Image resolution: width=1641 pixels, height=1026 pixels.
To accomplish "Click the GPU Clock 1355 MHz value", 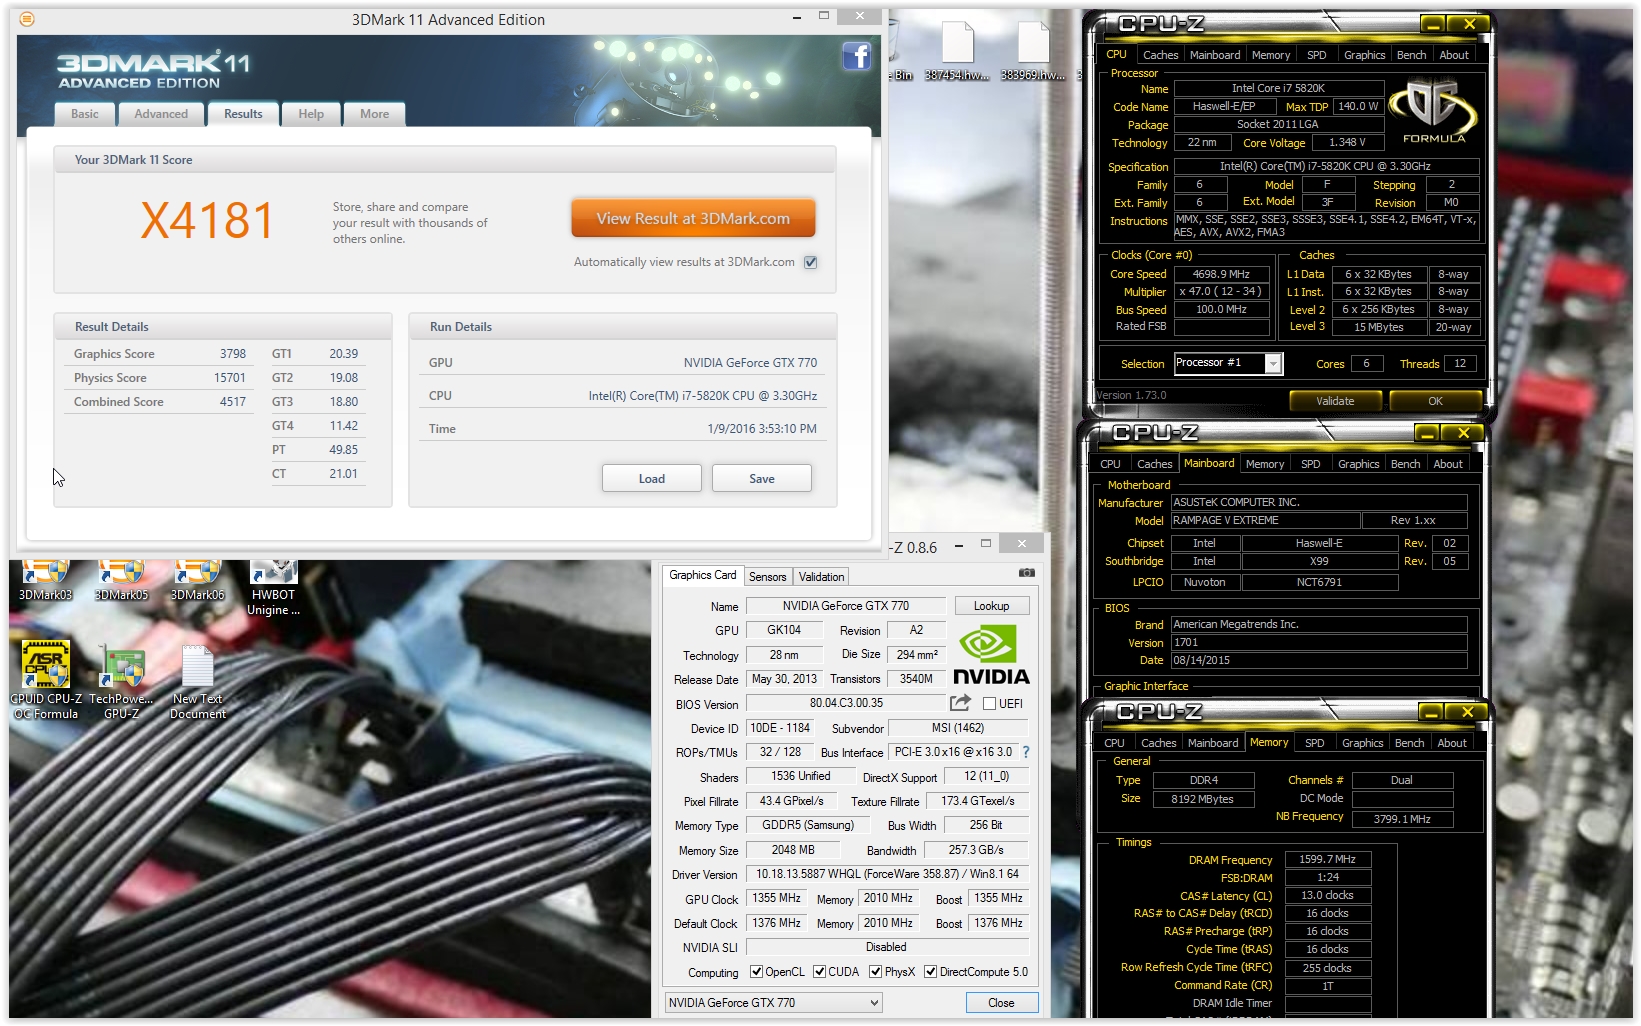I will pos(776,898).
